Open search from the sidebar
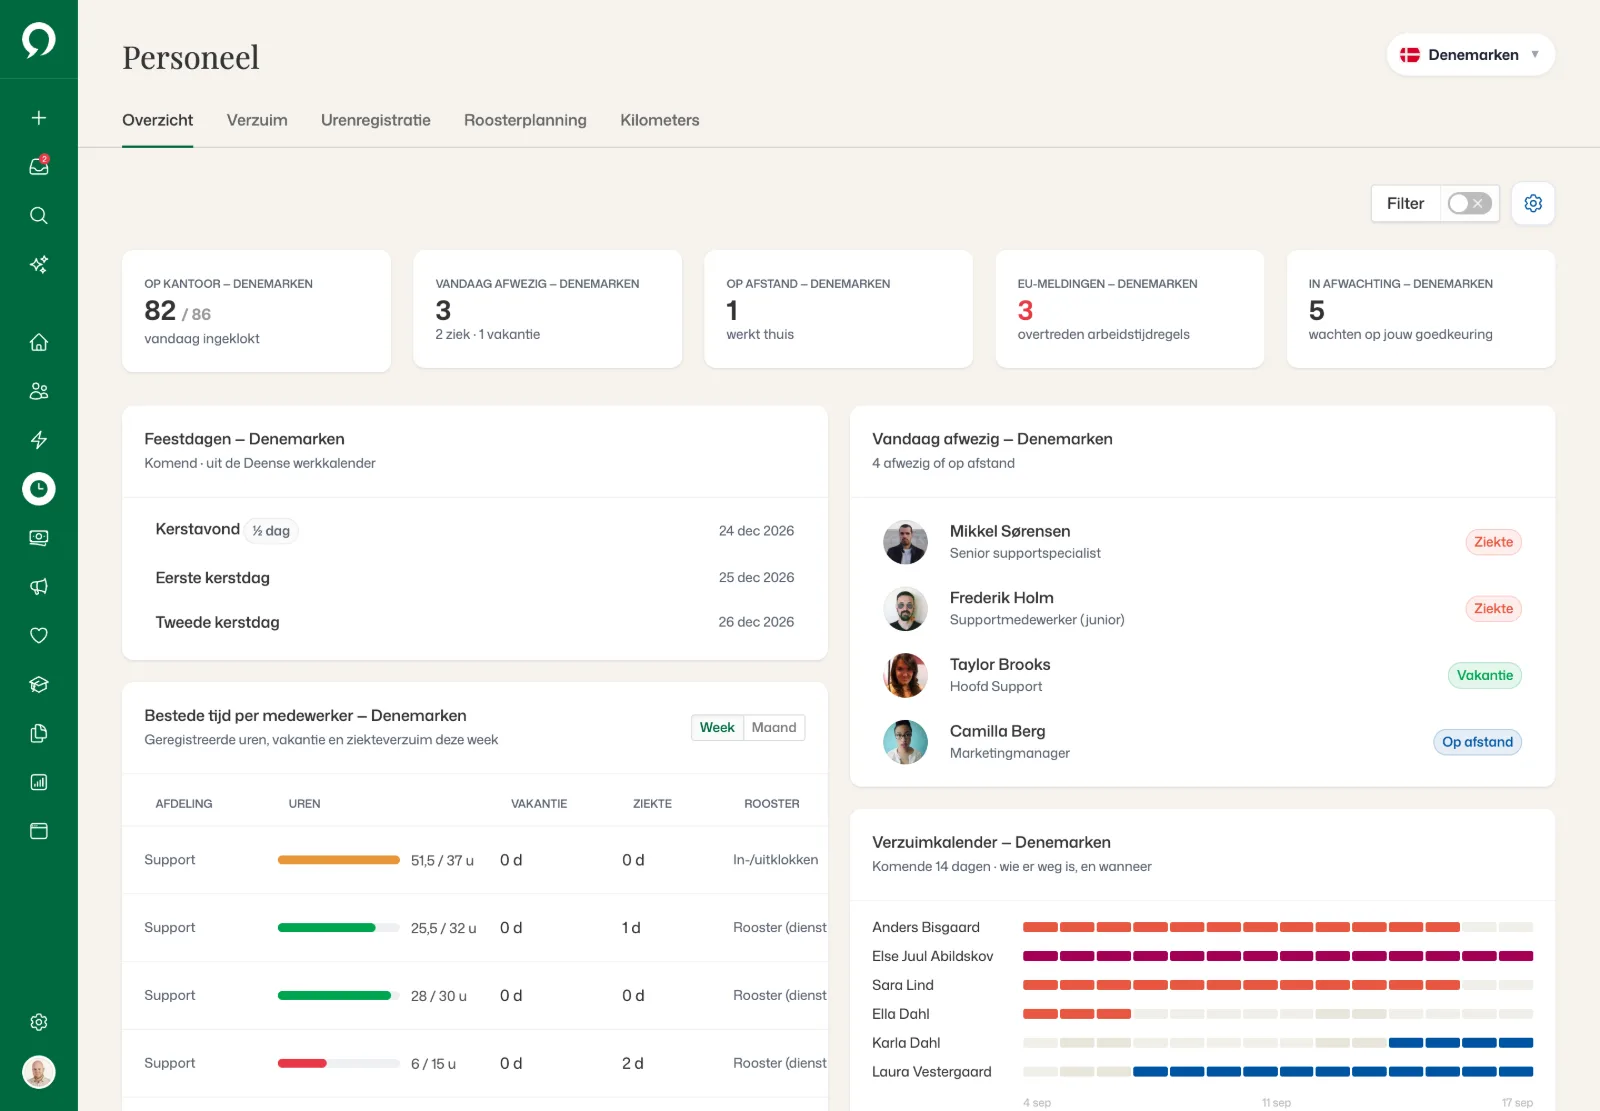This screenshot has width=1600, height=1111. (x=39, y=215)
